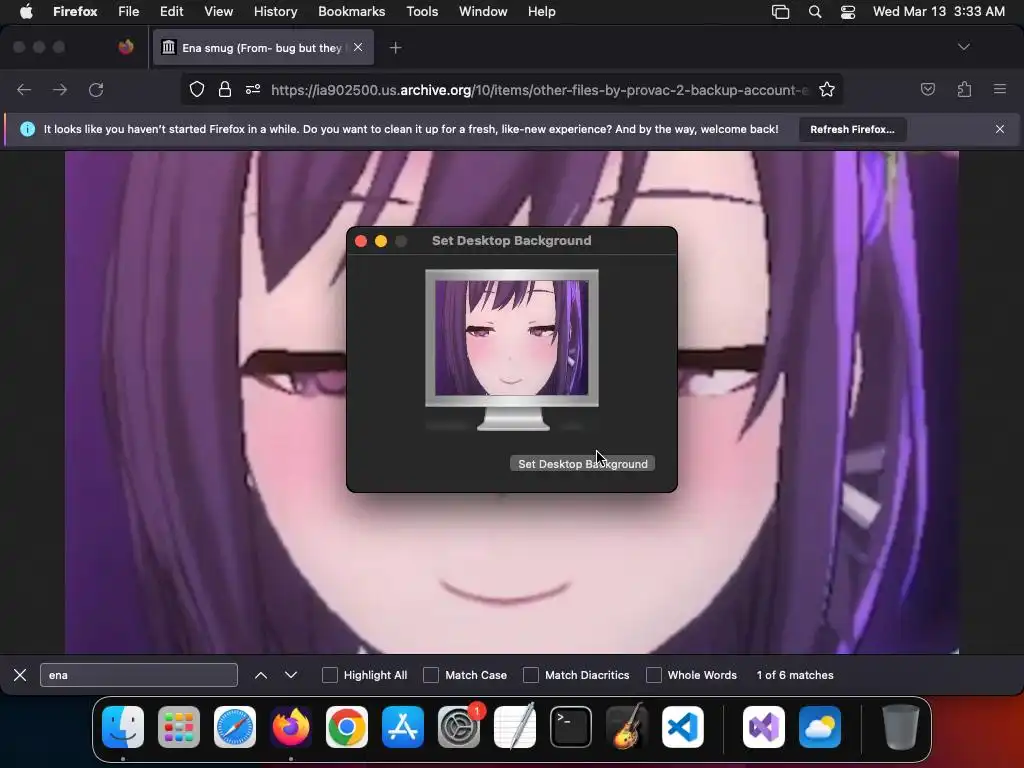The height and width of the screenshot is (768, 1024).
Task: Click the find field containing 'ena'
Action: click(x=139, y=675)
